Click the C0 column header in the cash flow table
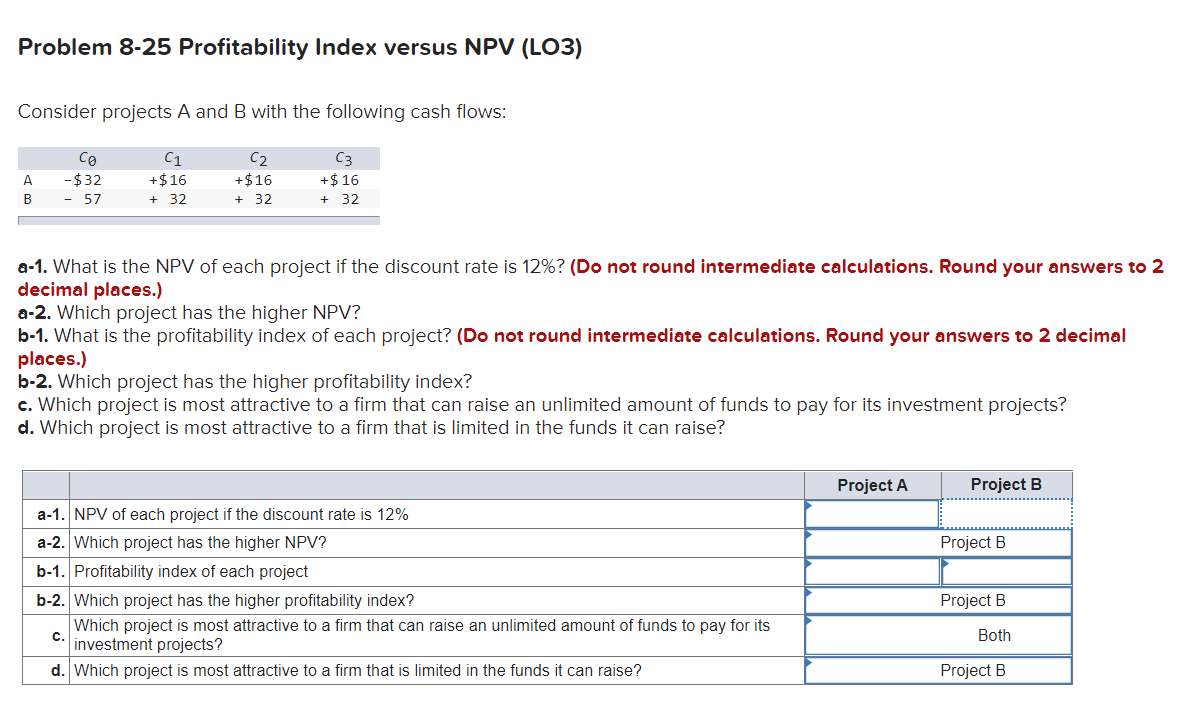Screen dimensions: 1182x719 point(85,157)
